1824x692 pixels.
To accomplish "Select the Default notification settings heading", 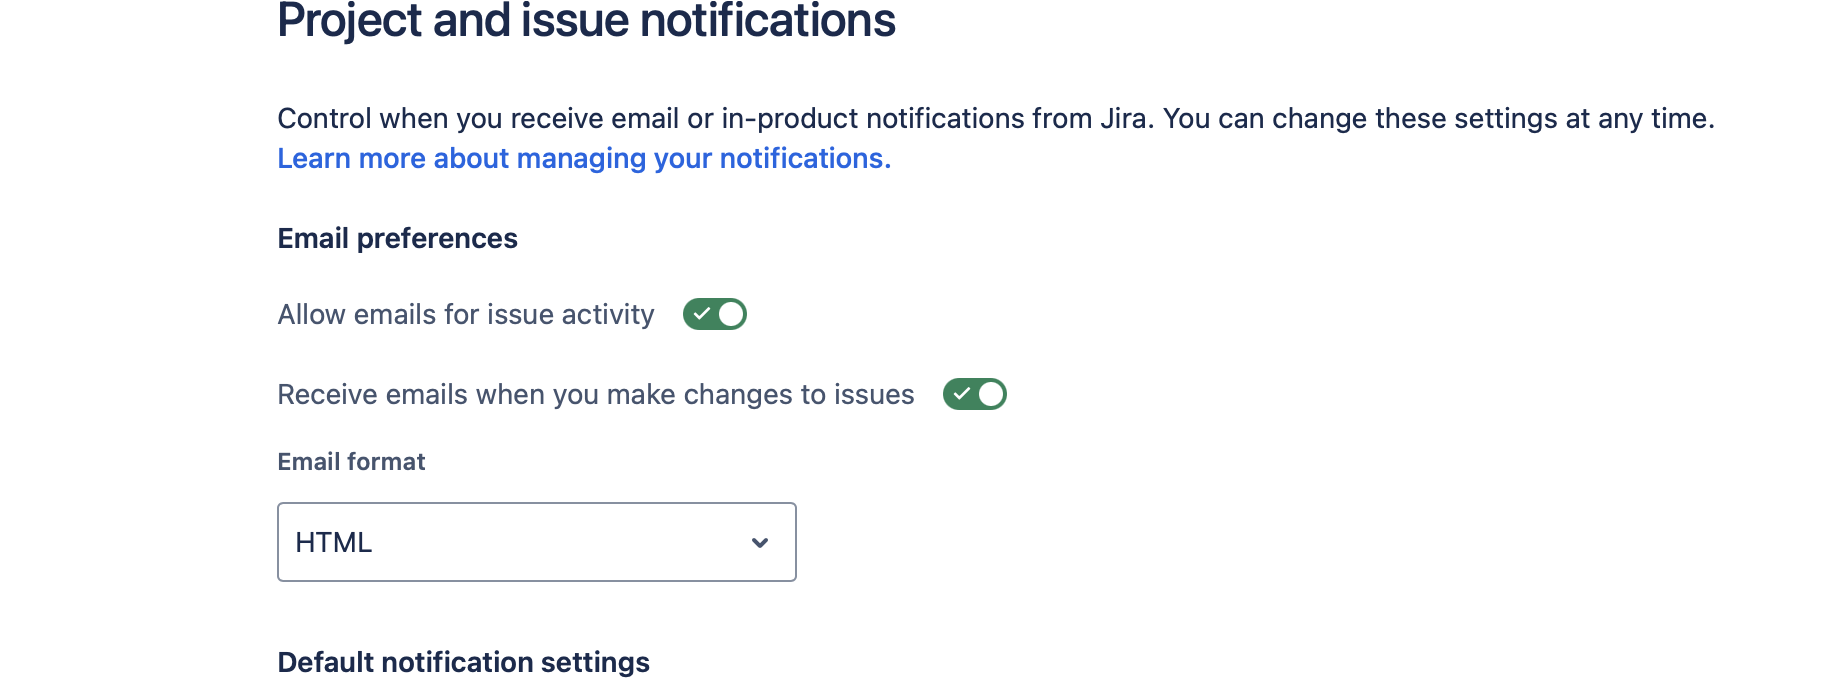I will click(463, 662).
